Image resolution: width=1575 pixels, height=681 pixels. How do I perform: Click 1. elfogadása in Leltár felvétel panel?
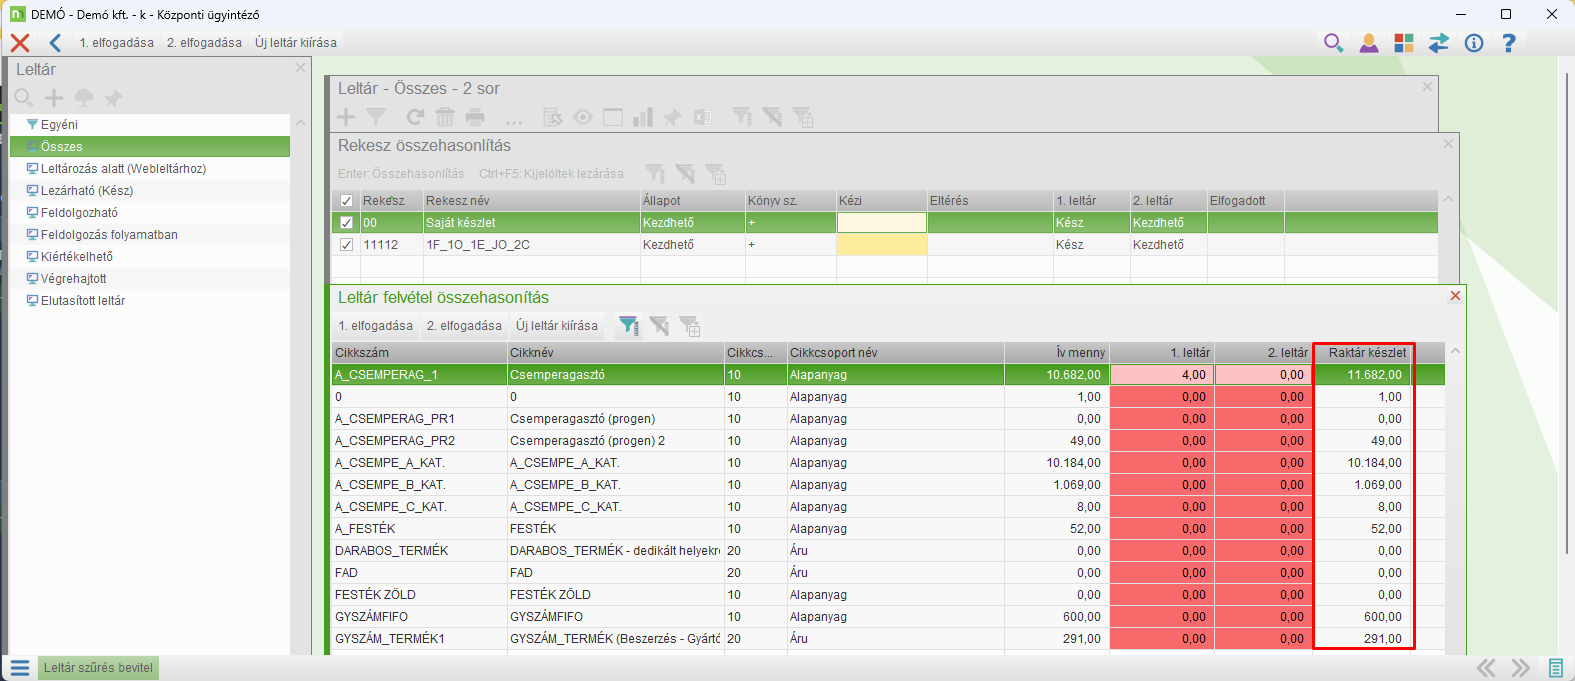375,326
